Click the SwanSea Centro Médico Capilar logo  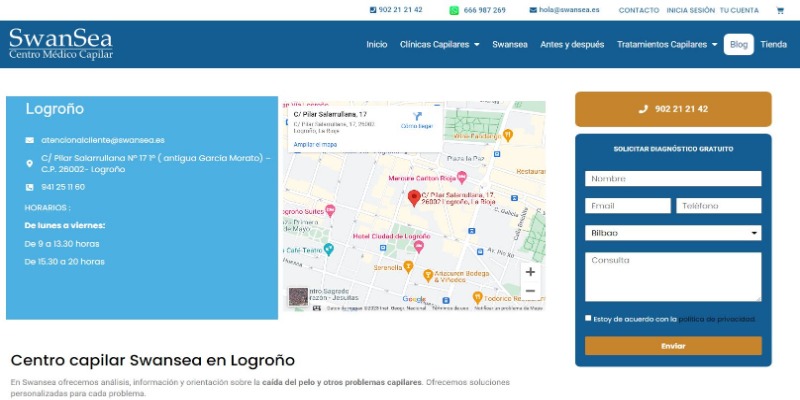pos(60,44)
